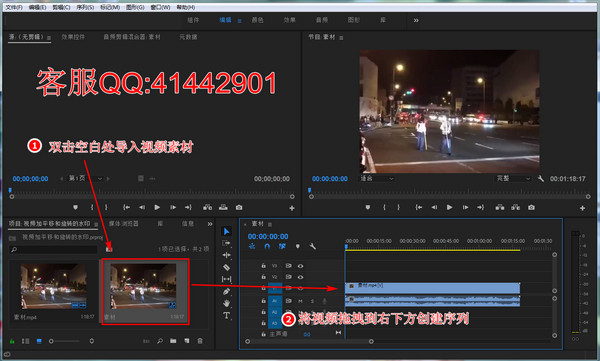
Task: Open 文件(F) menu
Action: click(14, 7)
